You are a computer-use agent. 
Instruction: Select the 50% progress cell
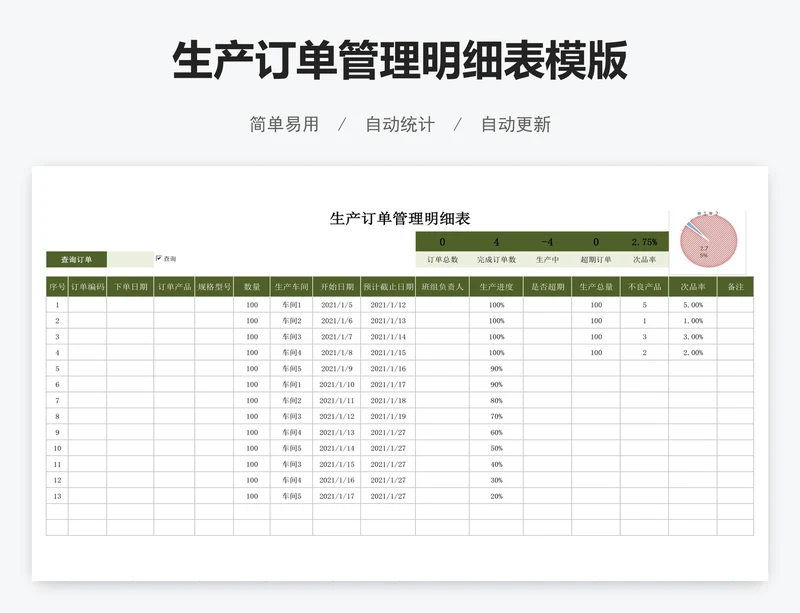(496, 448)
